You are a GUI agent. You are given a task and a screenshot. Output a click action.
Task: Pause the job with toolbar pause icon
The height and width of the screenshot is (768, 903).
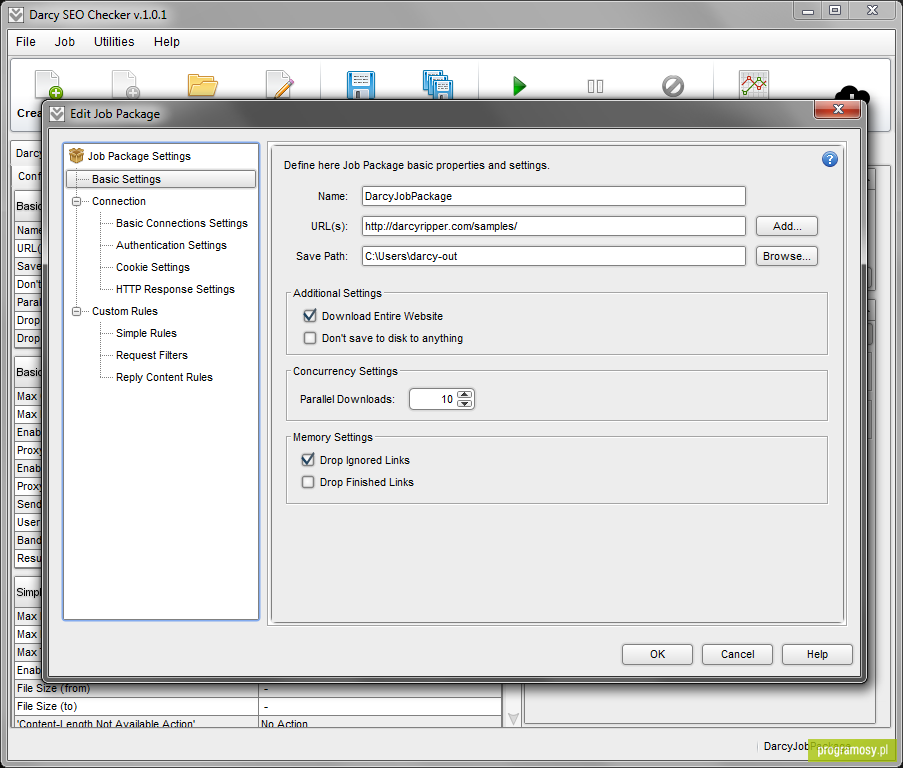(x=595, y=86)
